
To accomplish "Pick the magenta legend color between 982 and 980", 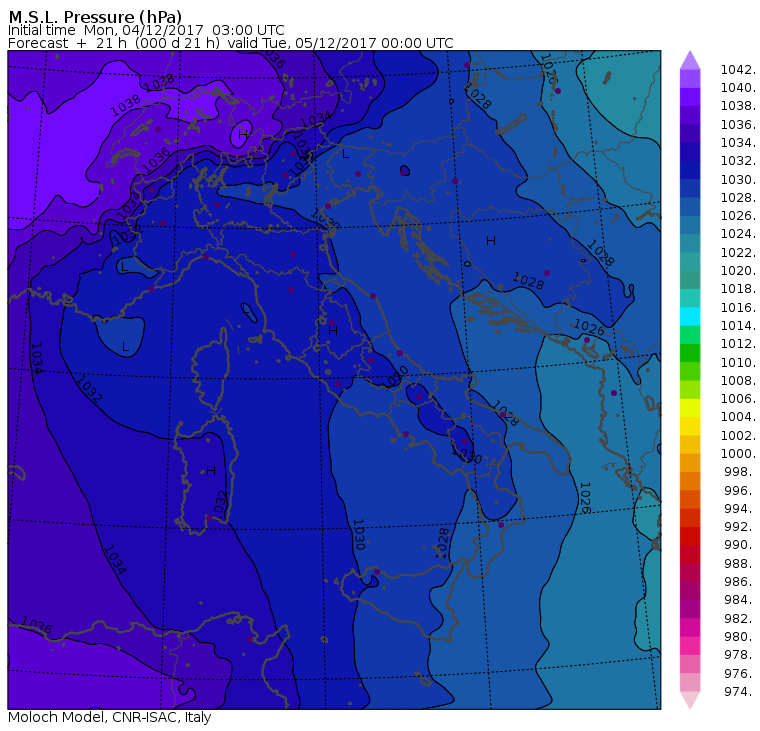I will [690, 627].
